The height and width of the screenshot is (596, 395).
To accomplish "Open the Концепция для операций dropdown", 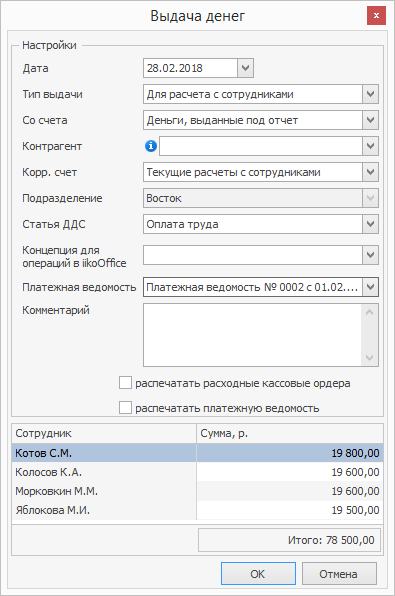I will tap(370, 255).
